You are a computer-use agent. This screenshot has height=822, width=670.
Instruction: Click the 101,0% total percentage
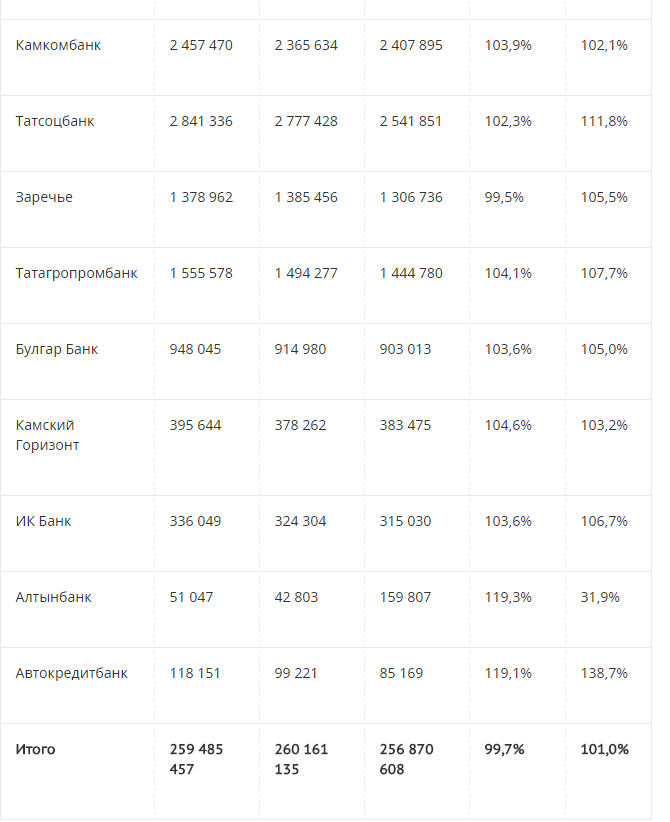click(x=604, y=749)
